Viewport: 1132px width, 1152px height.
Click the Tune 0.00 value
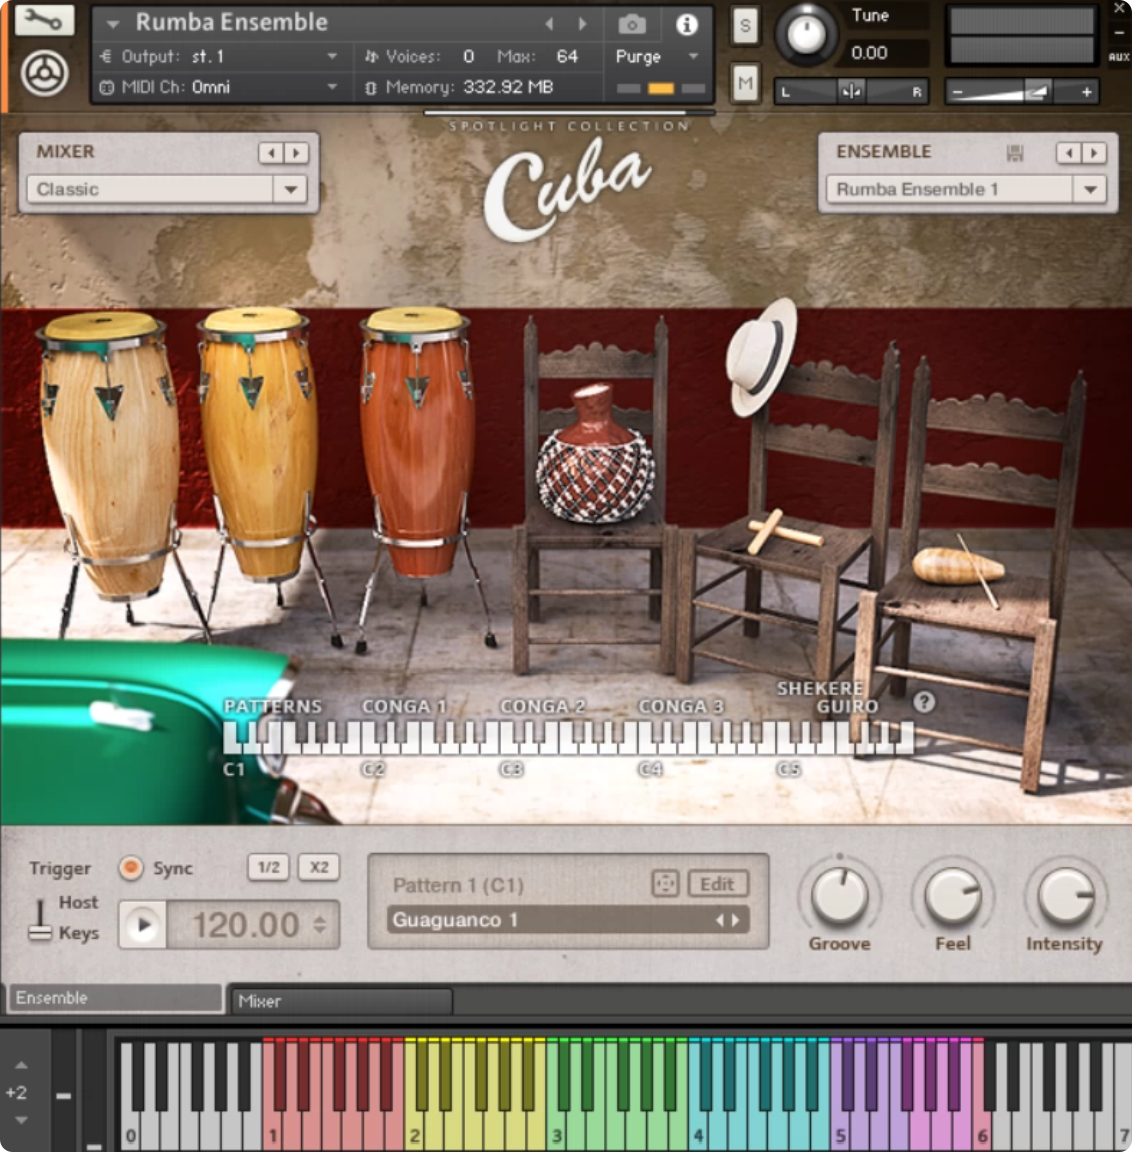tap(869, 53)
